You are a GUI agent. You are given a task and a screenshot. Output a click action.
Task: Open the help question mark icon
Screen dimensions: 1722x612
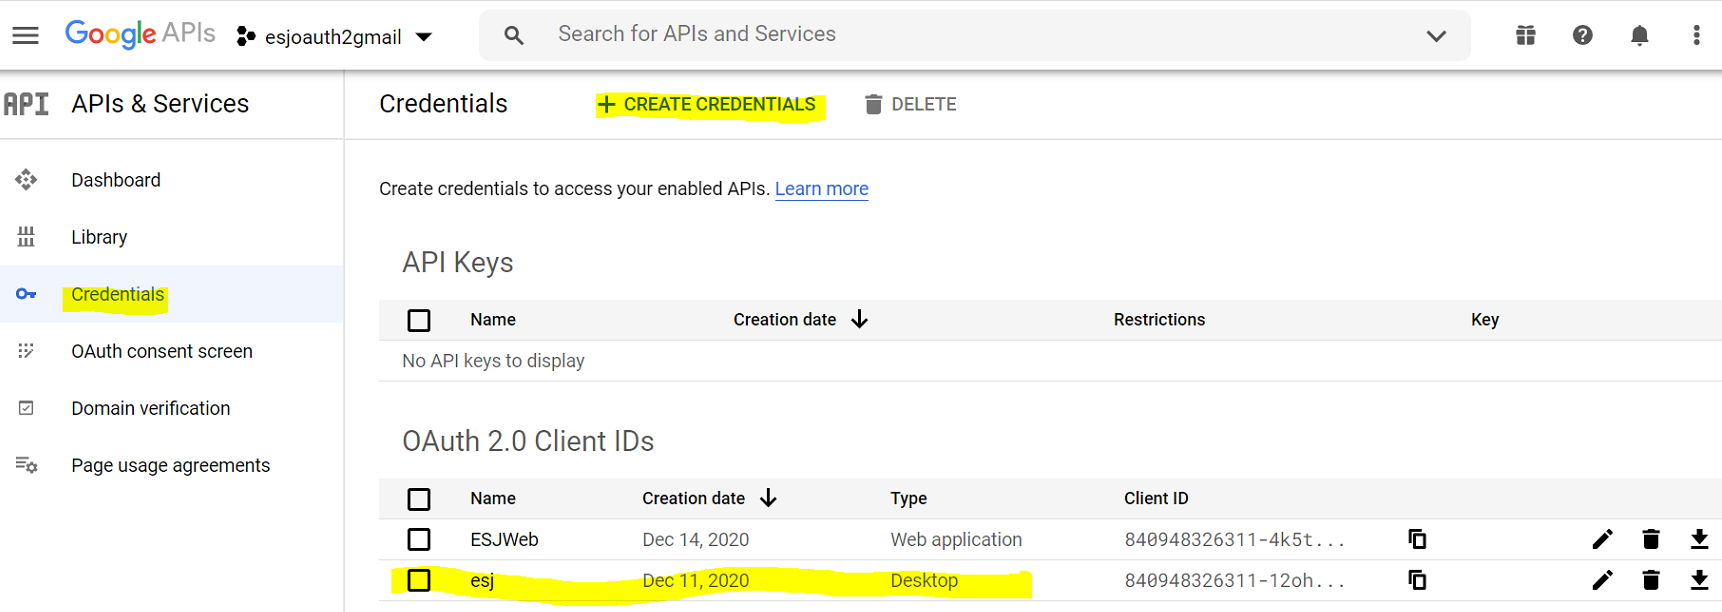pos(1582,36)
